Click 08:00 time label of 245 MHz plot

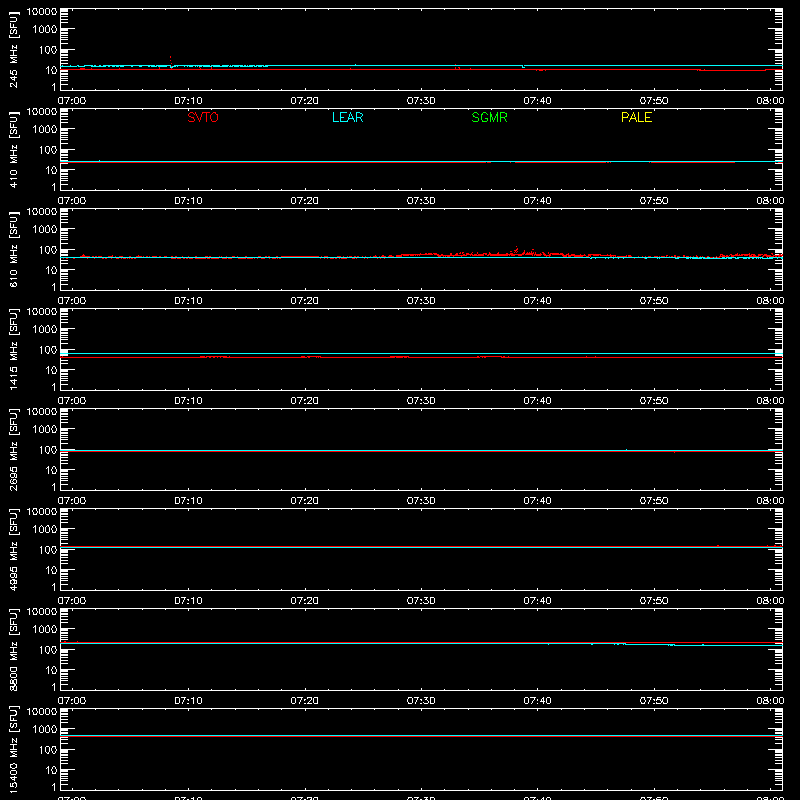click(x=770, y=101)
